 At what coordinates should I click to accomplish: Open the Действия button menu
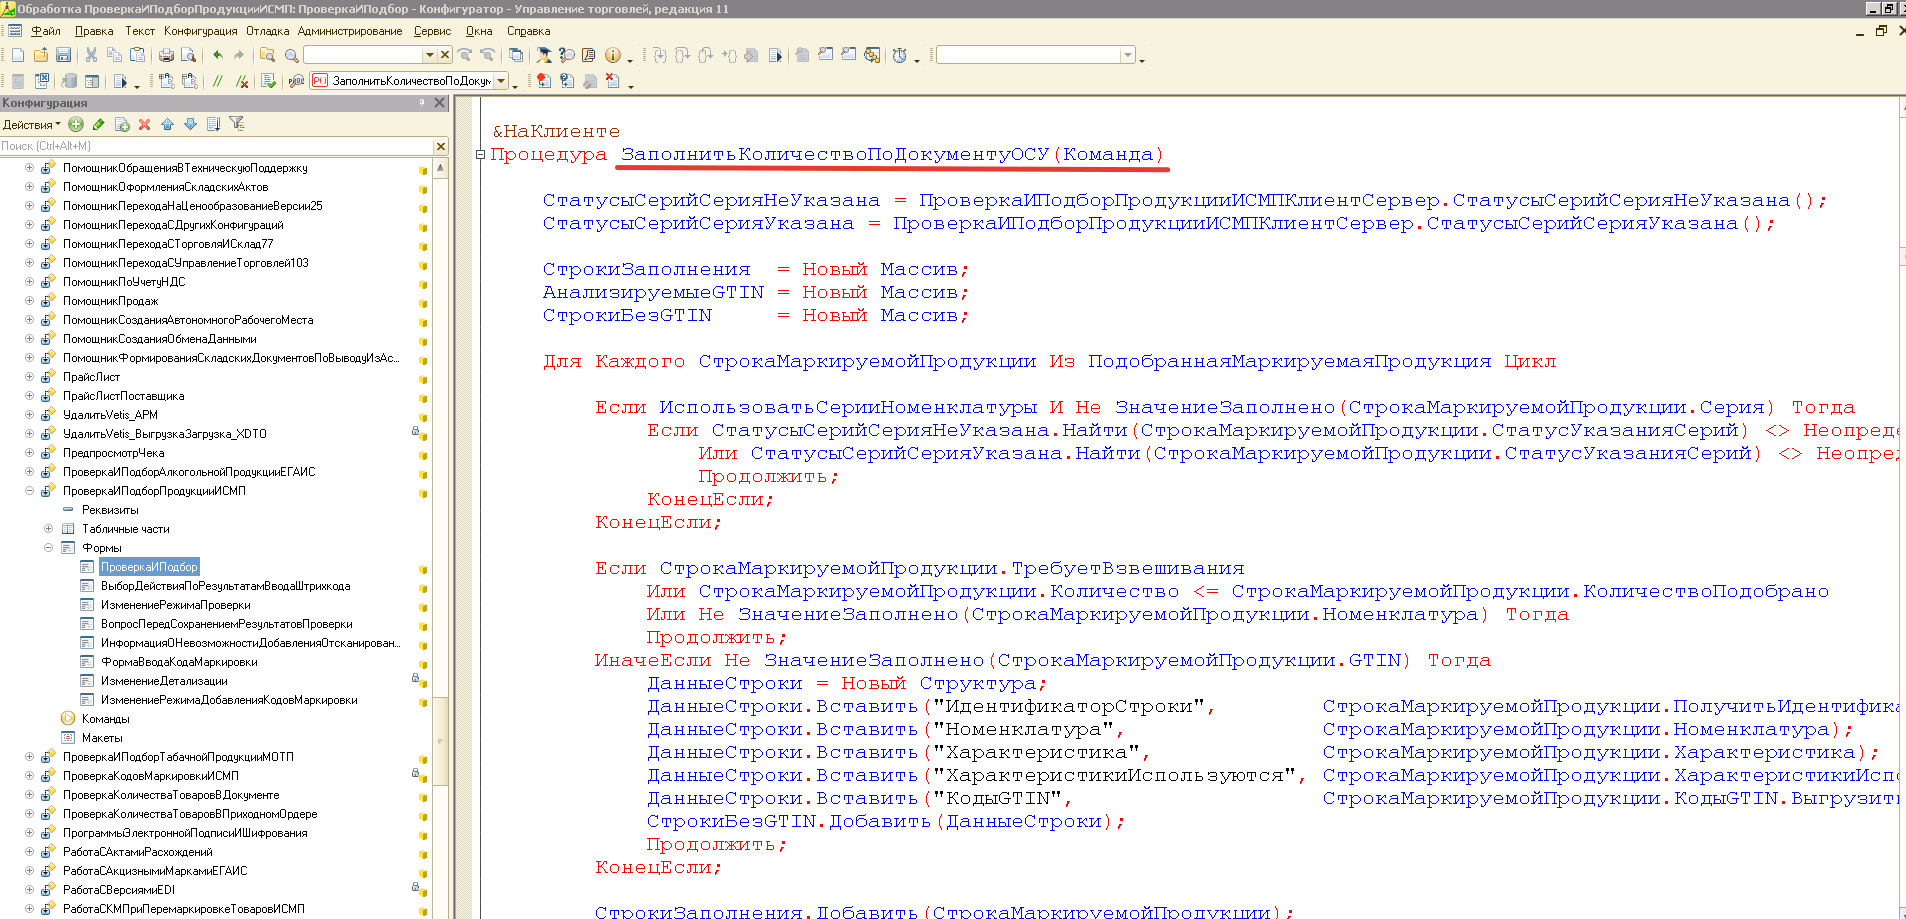pos(31,125)
